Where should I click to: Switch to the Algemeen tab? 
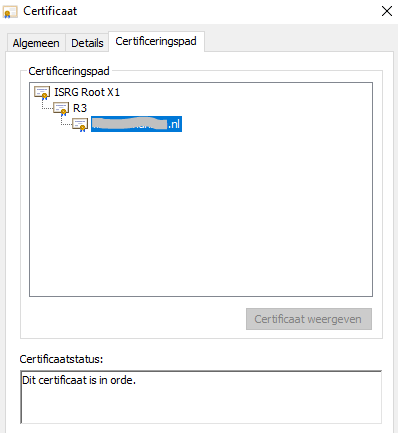[x=36, y=43]
